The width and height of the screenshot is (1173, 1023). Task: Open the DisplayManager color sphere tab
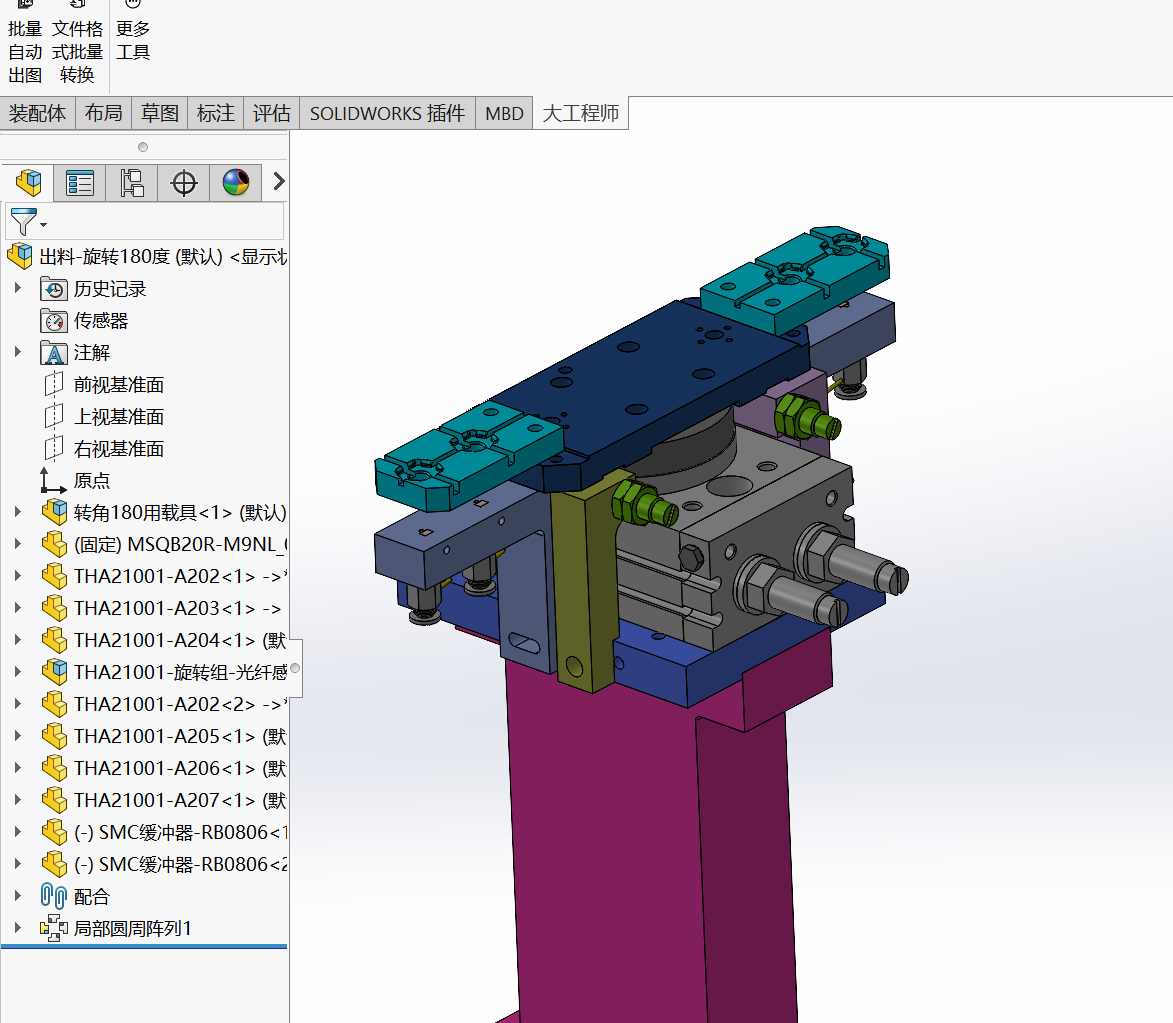(x=236, y=183)
